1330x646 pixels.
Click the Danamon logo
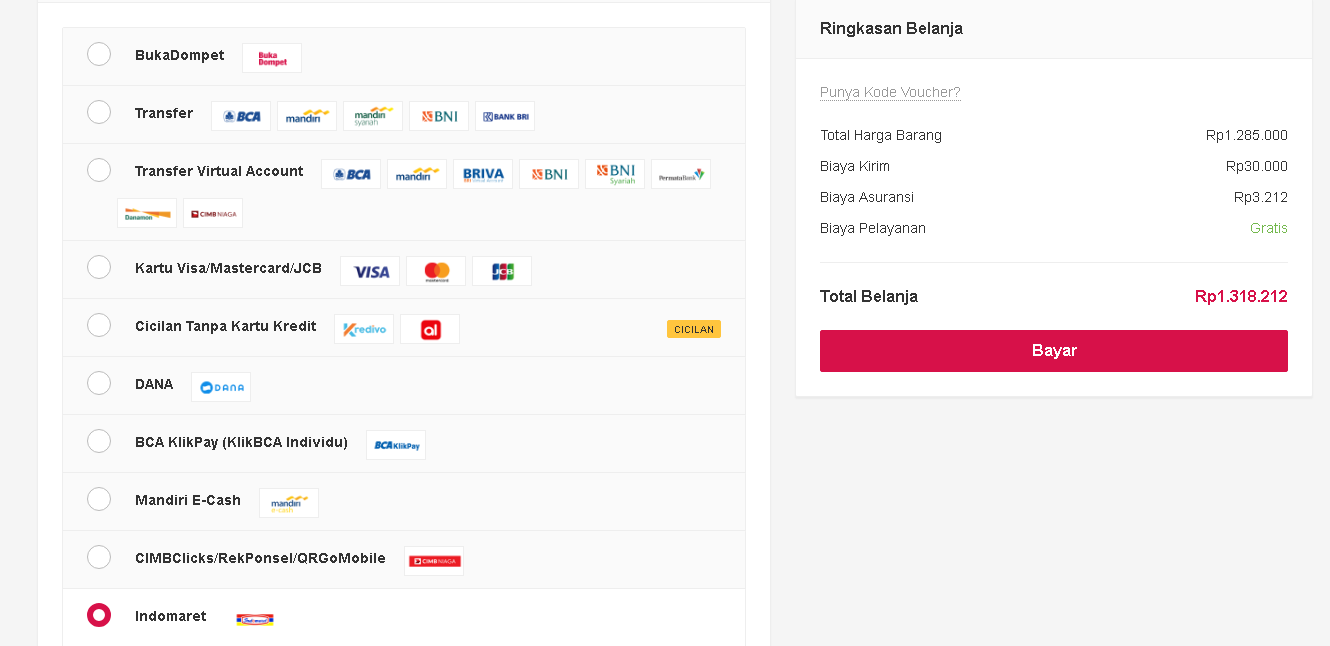[147, 213]
